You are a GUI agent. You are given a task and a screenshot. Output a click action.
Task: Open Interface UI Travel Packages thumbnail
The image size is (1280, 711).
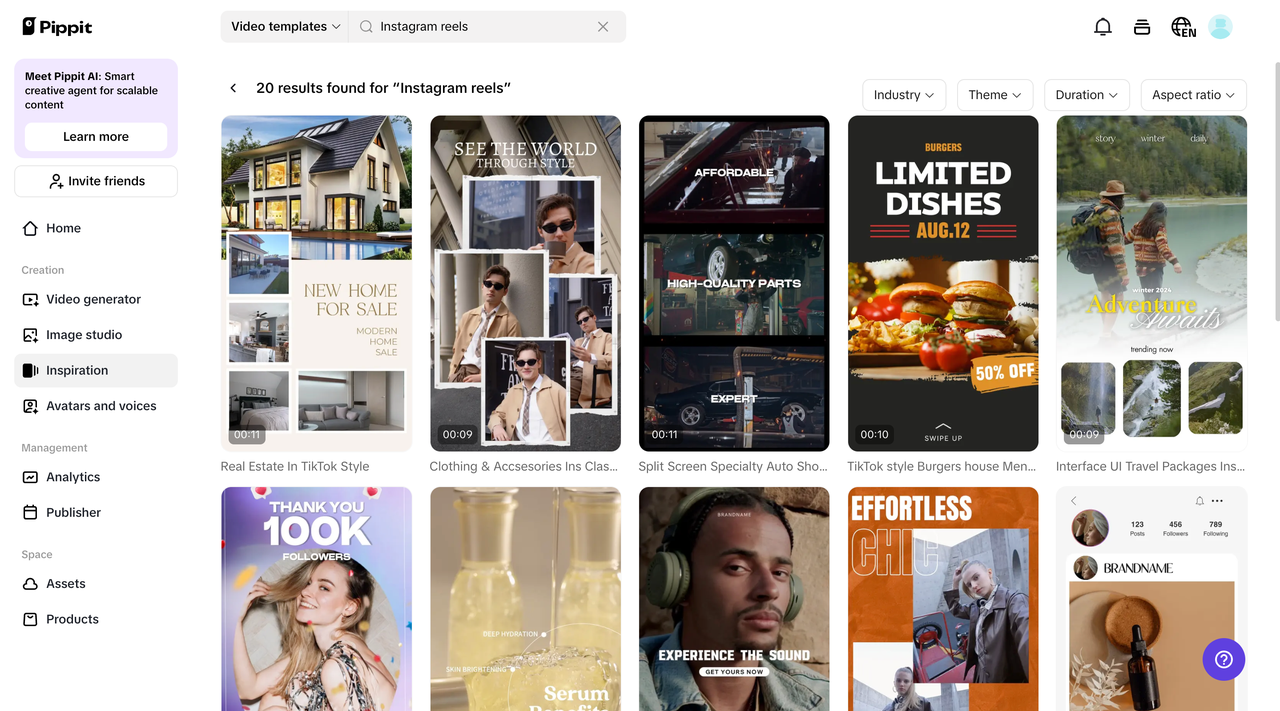pos(1152,283)
